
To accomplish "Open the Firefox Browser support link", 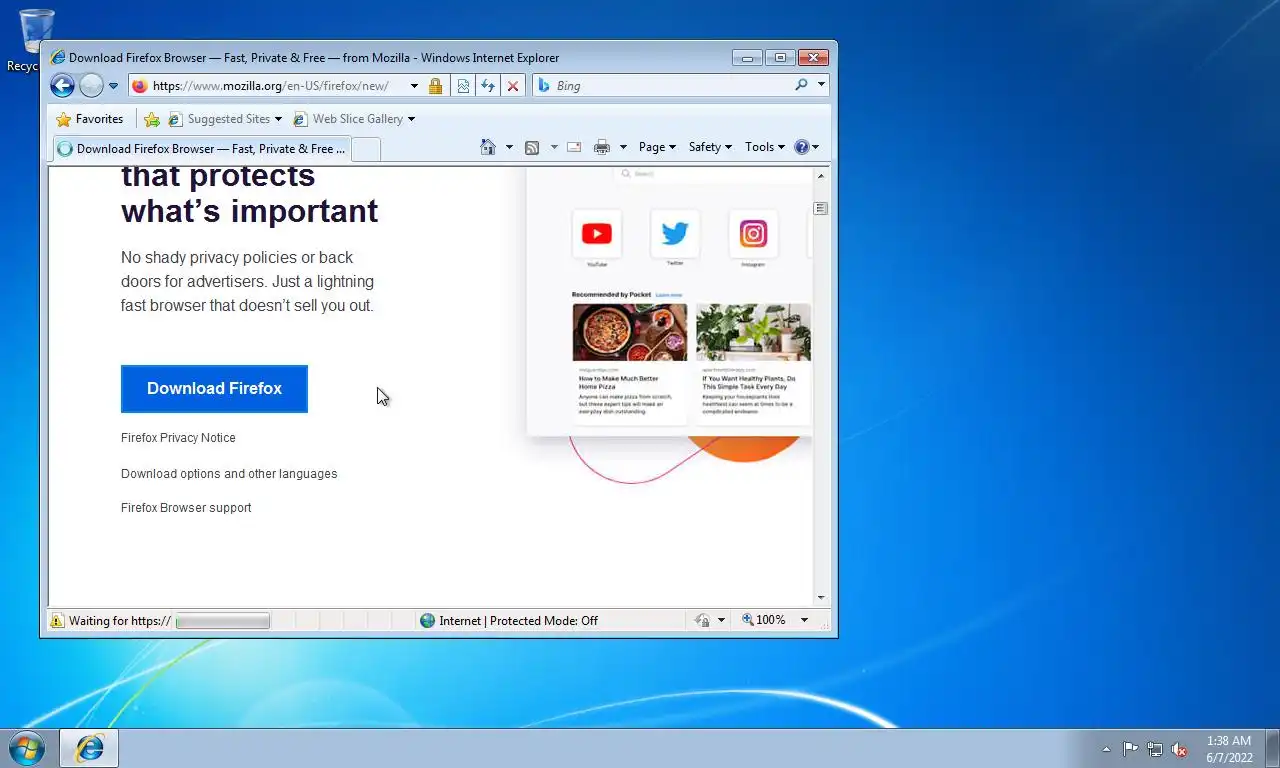I will click(186, 508).
